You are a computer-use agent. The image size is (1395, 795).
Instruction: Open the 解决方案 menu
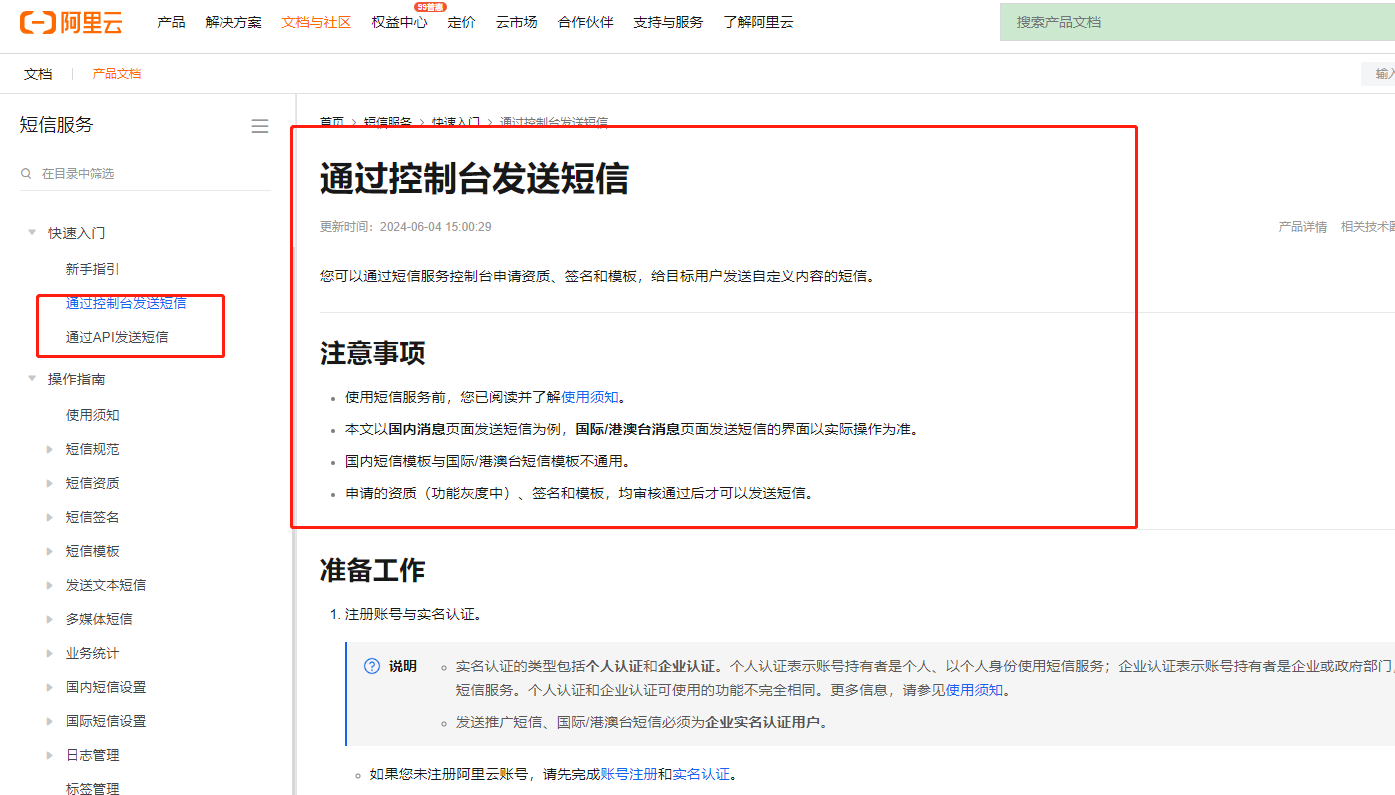tap(233, 22)
